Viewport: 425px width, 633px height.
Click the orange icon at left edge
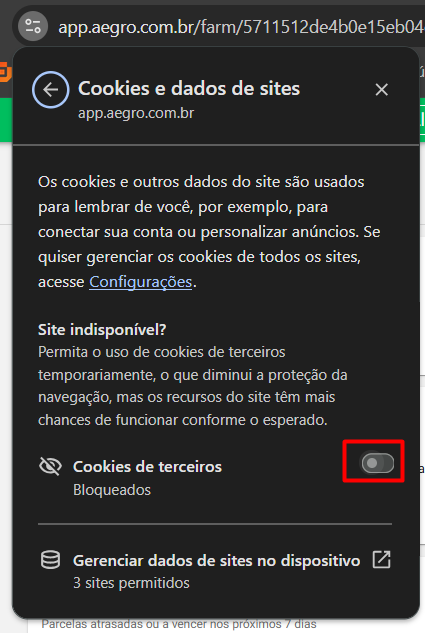click(5, 73)
